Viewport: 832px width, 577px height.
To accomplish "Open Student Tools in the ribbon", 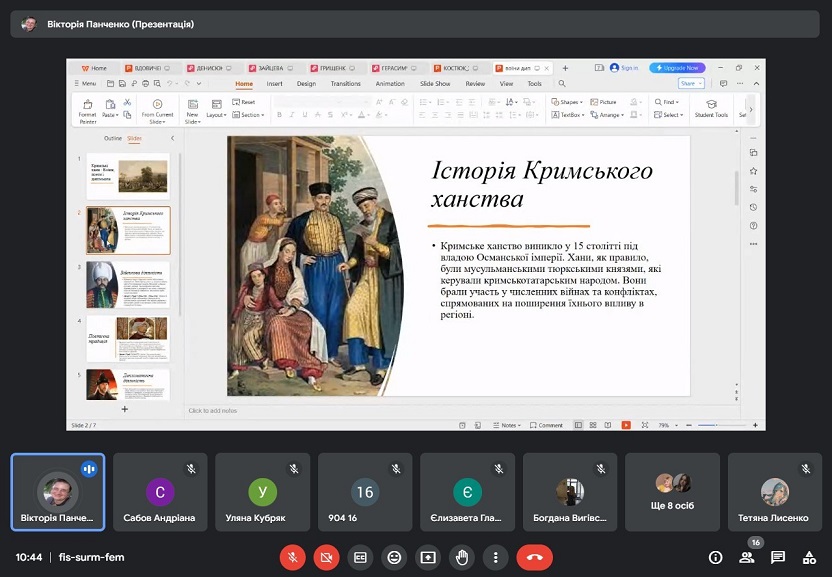I will click(711, 109).
